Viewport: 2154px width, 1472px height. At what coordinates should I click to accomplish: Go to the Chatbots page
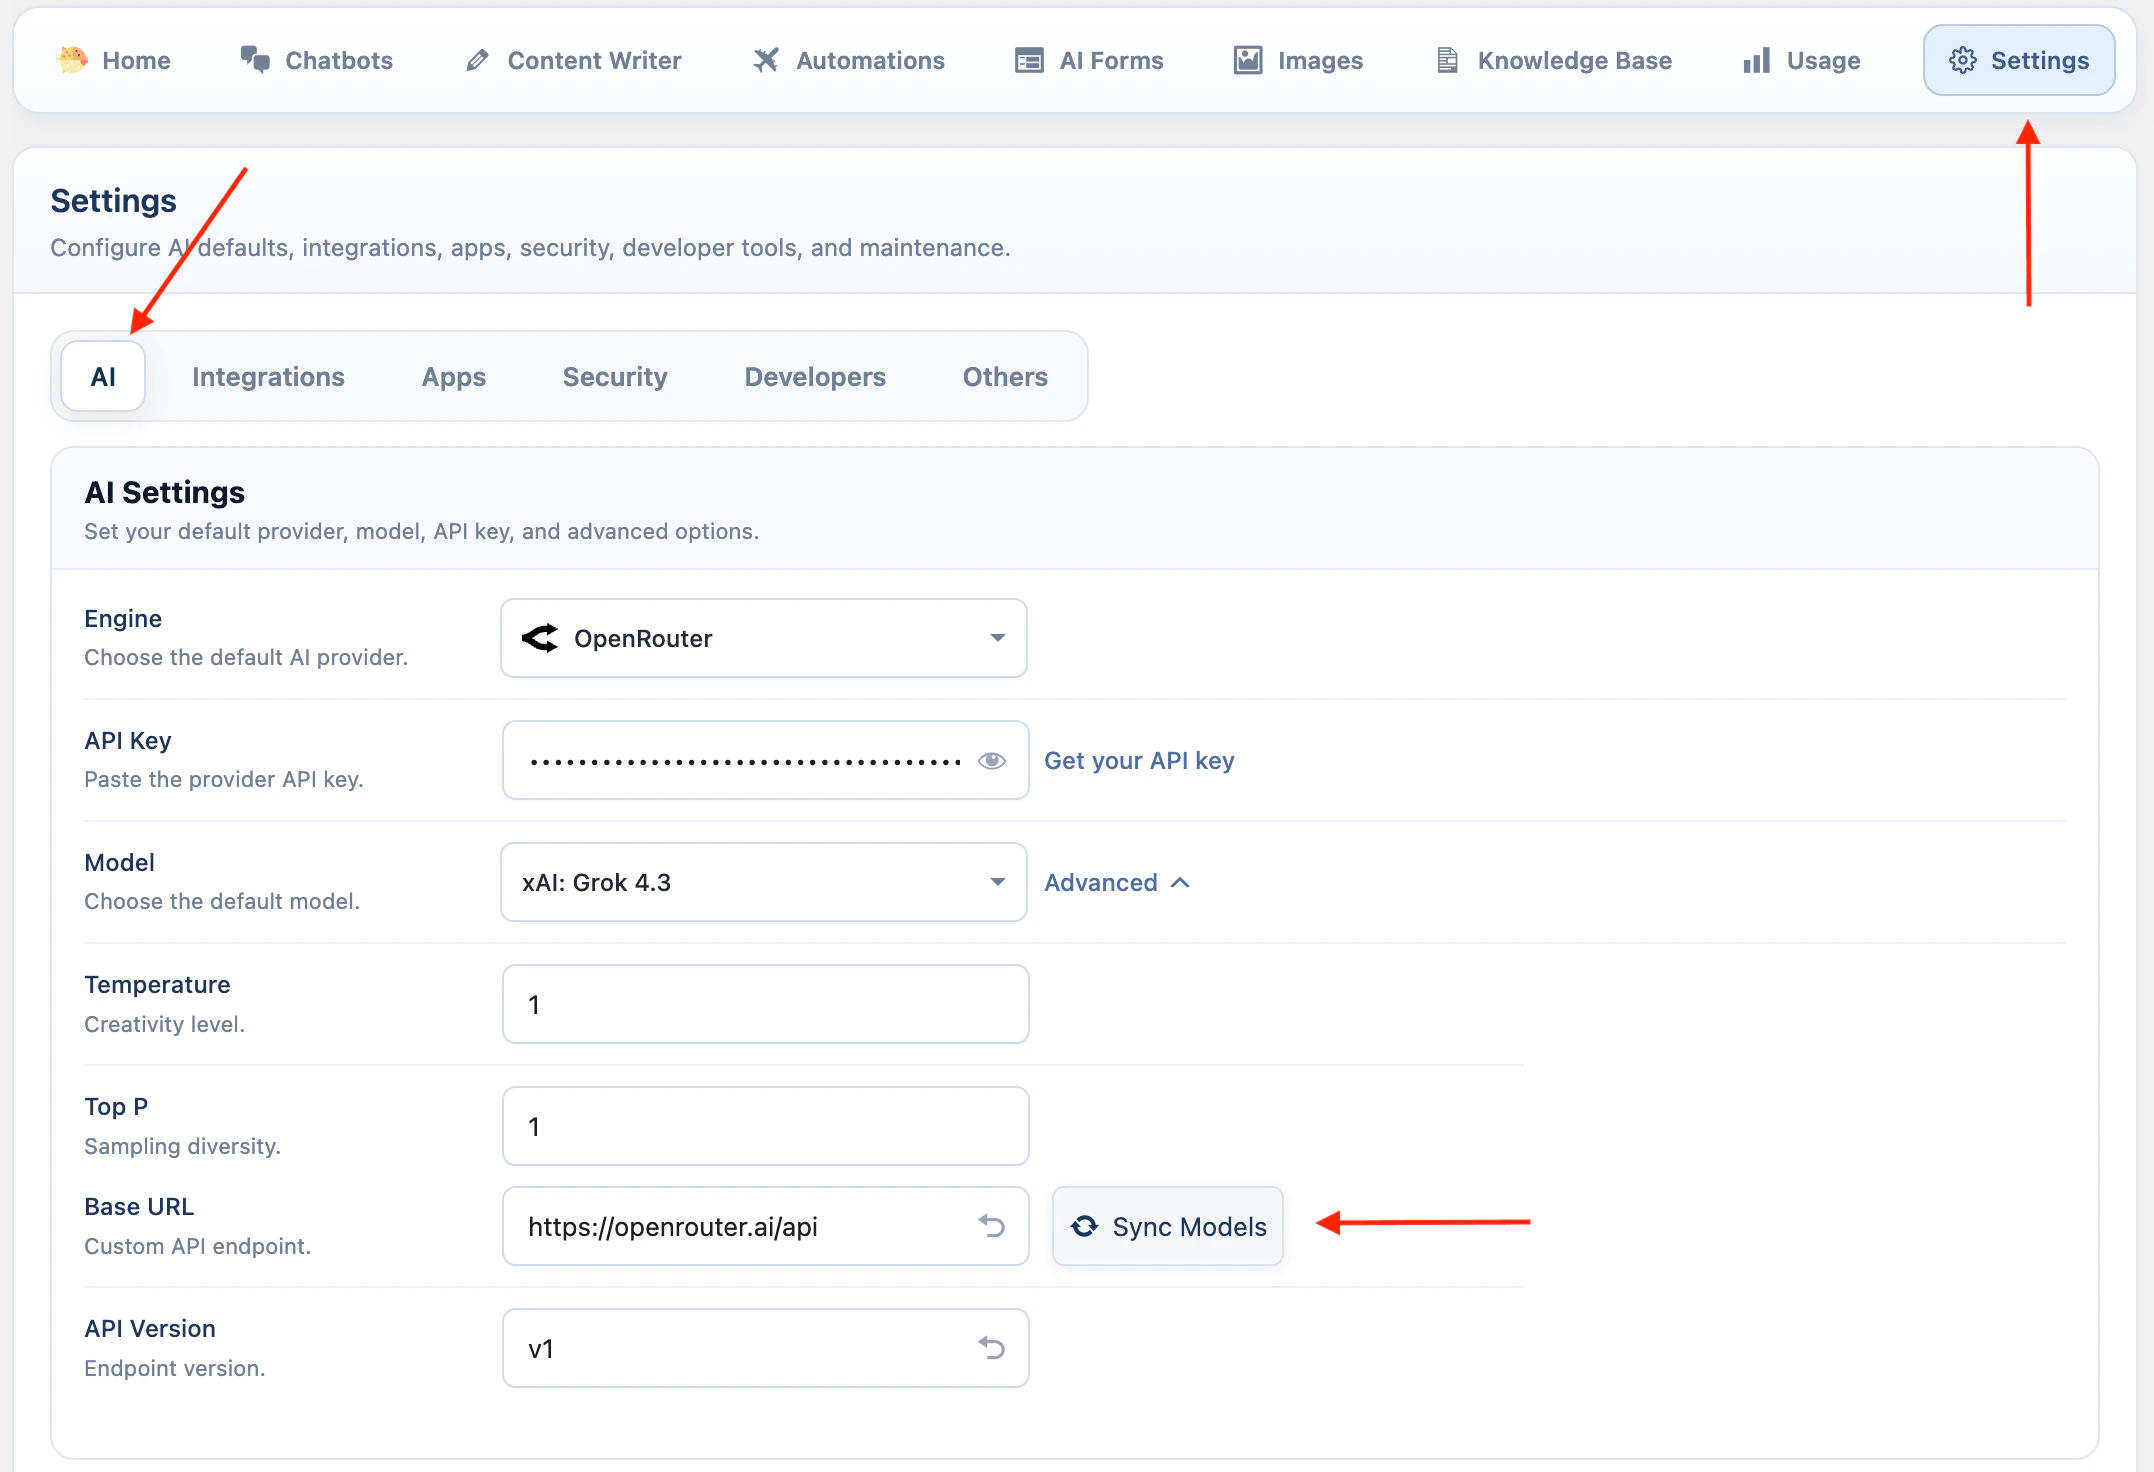click(x=317, y=60)
